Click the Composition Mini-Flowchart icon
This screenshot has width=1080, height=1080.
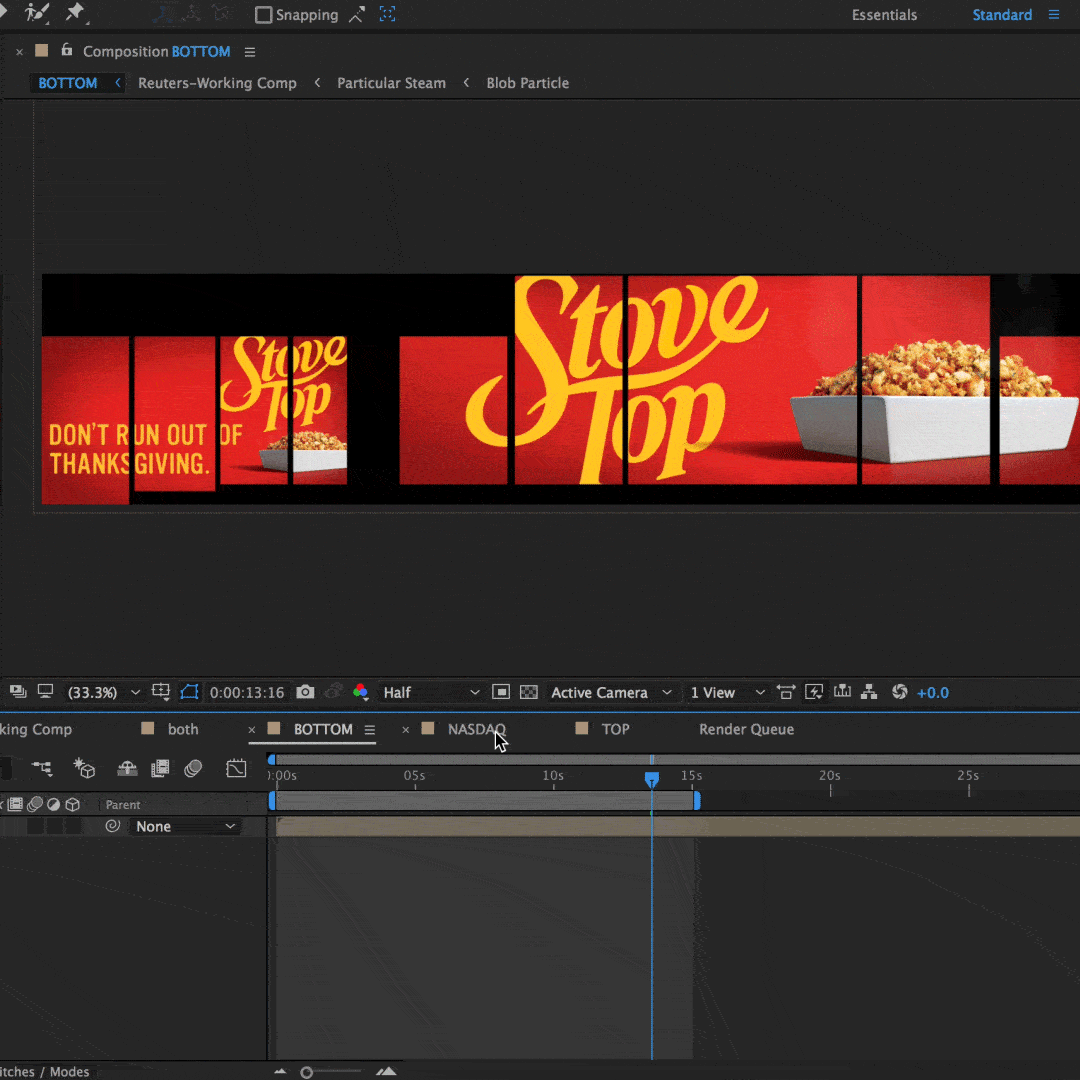(x=42, y=767)
